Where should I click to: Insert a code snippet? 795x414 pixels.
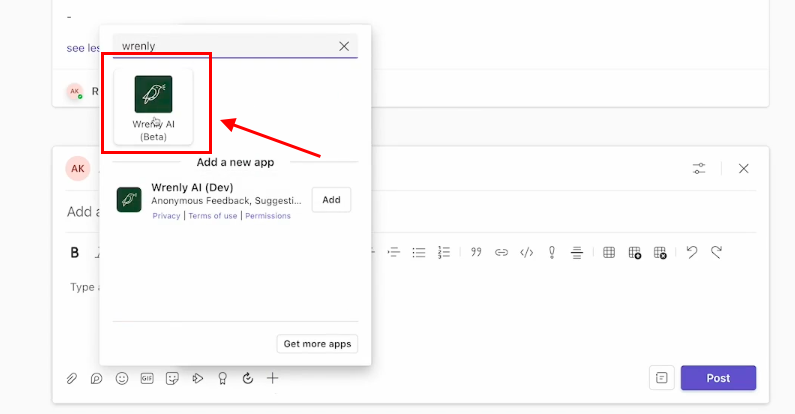click(x=526, y=252)
